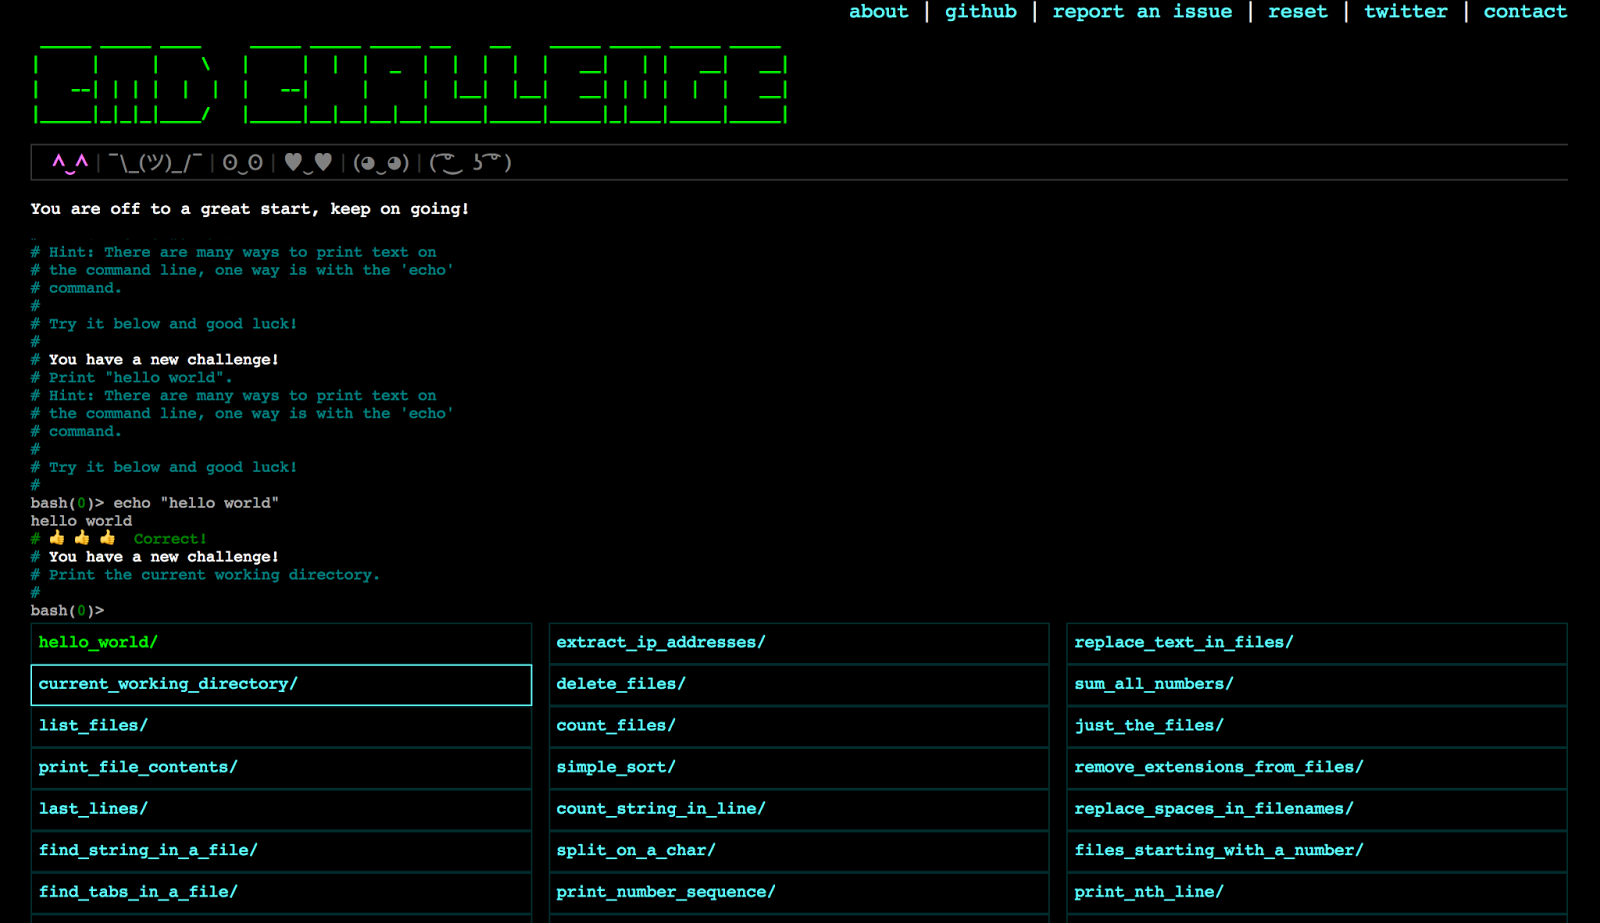Image resolution: width=1600 pixels, height=923 pixels.
Task: Open the hello_world challenge
Action: pyautogui.click(x=96, y=643)
